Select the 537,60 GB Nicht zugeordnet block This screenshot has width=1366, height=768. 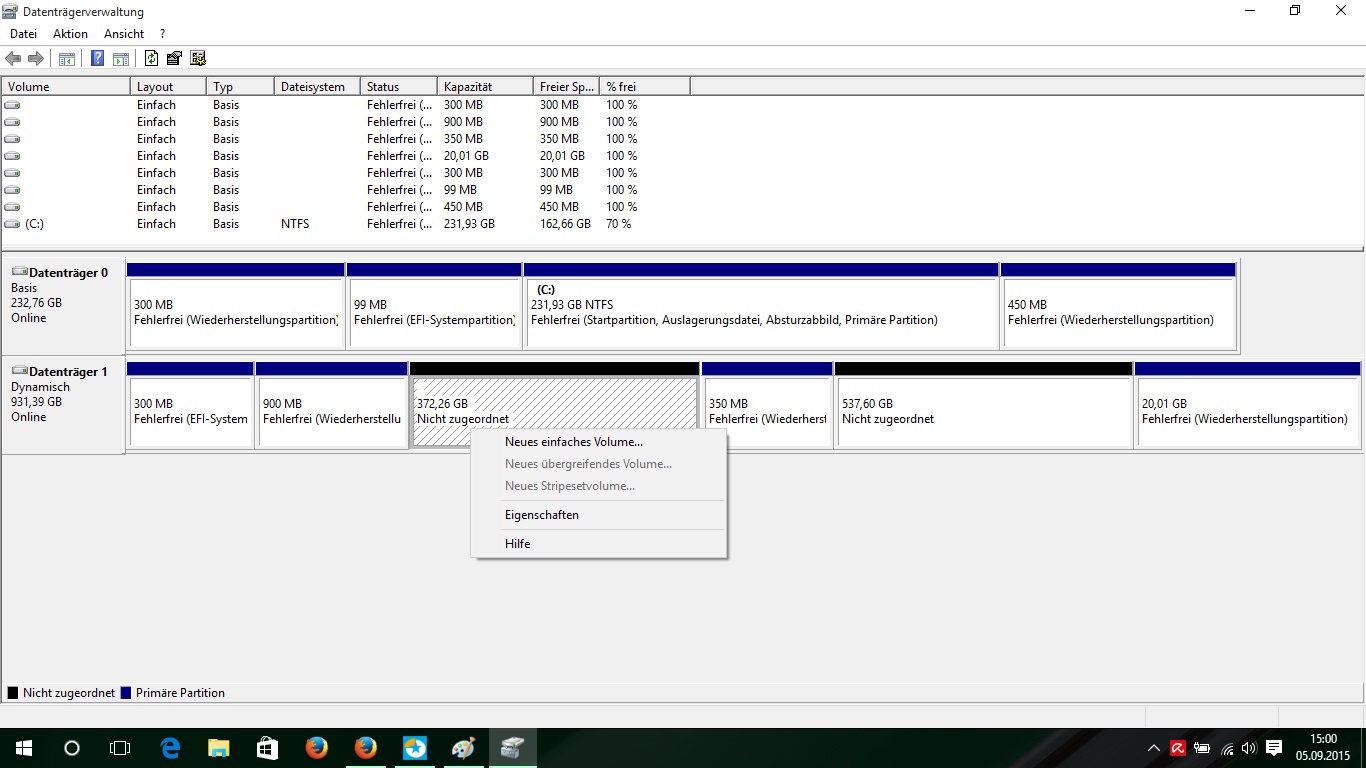coord(983,404)
